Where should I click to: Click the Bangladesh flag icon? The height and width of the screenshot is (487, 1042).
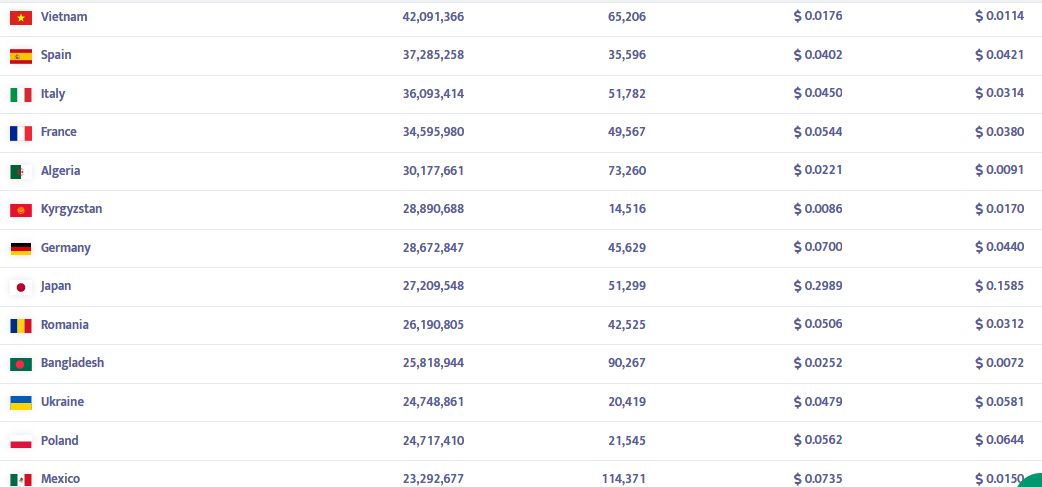(x=21, y=364)
